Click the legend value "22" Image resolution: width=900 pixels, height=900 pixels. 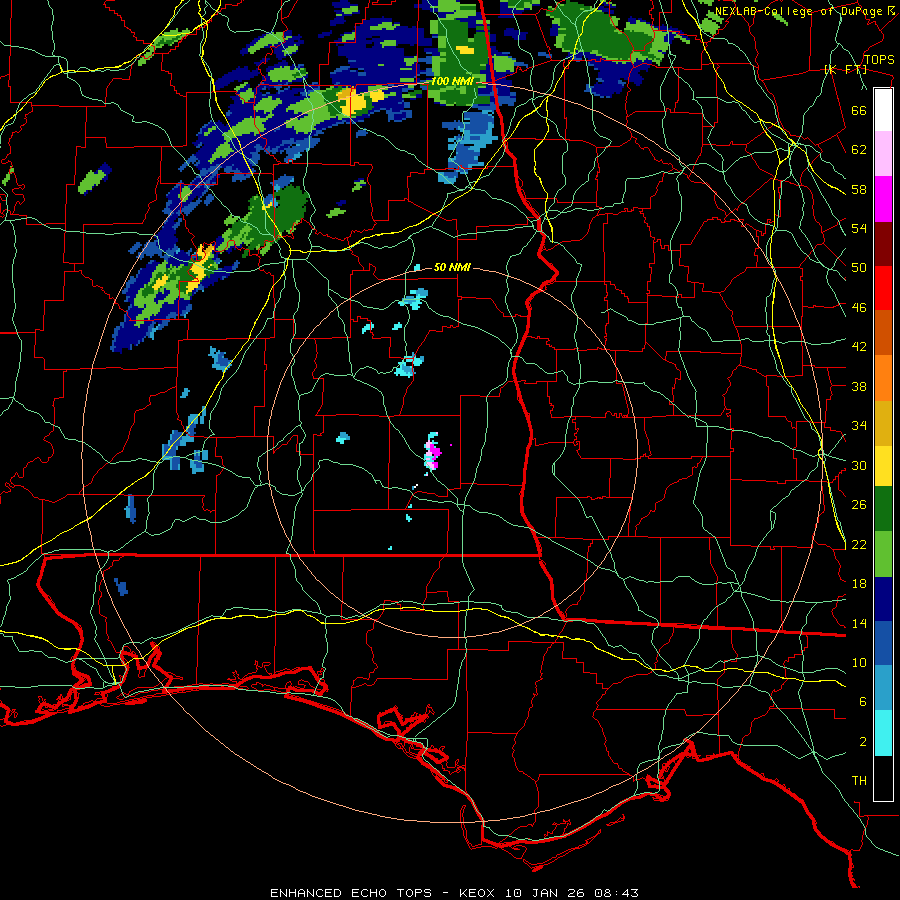tap(859, 544)
